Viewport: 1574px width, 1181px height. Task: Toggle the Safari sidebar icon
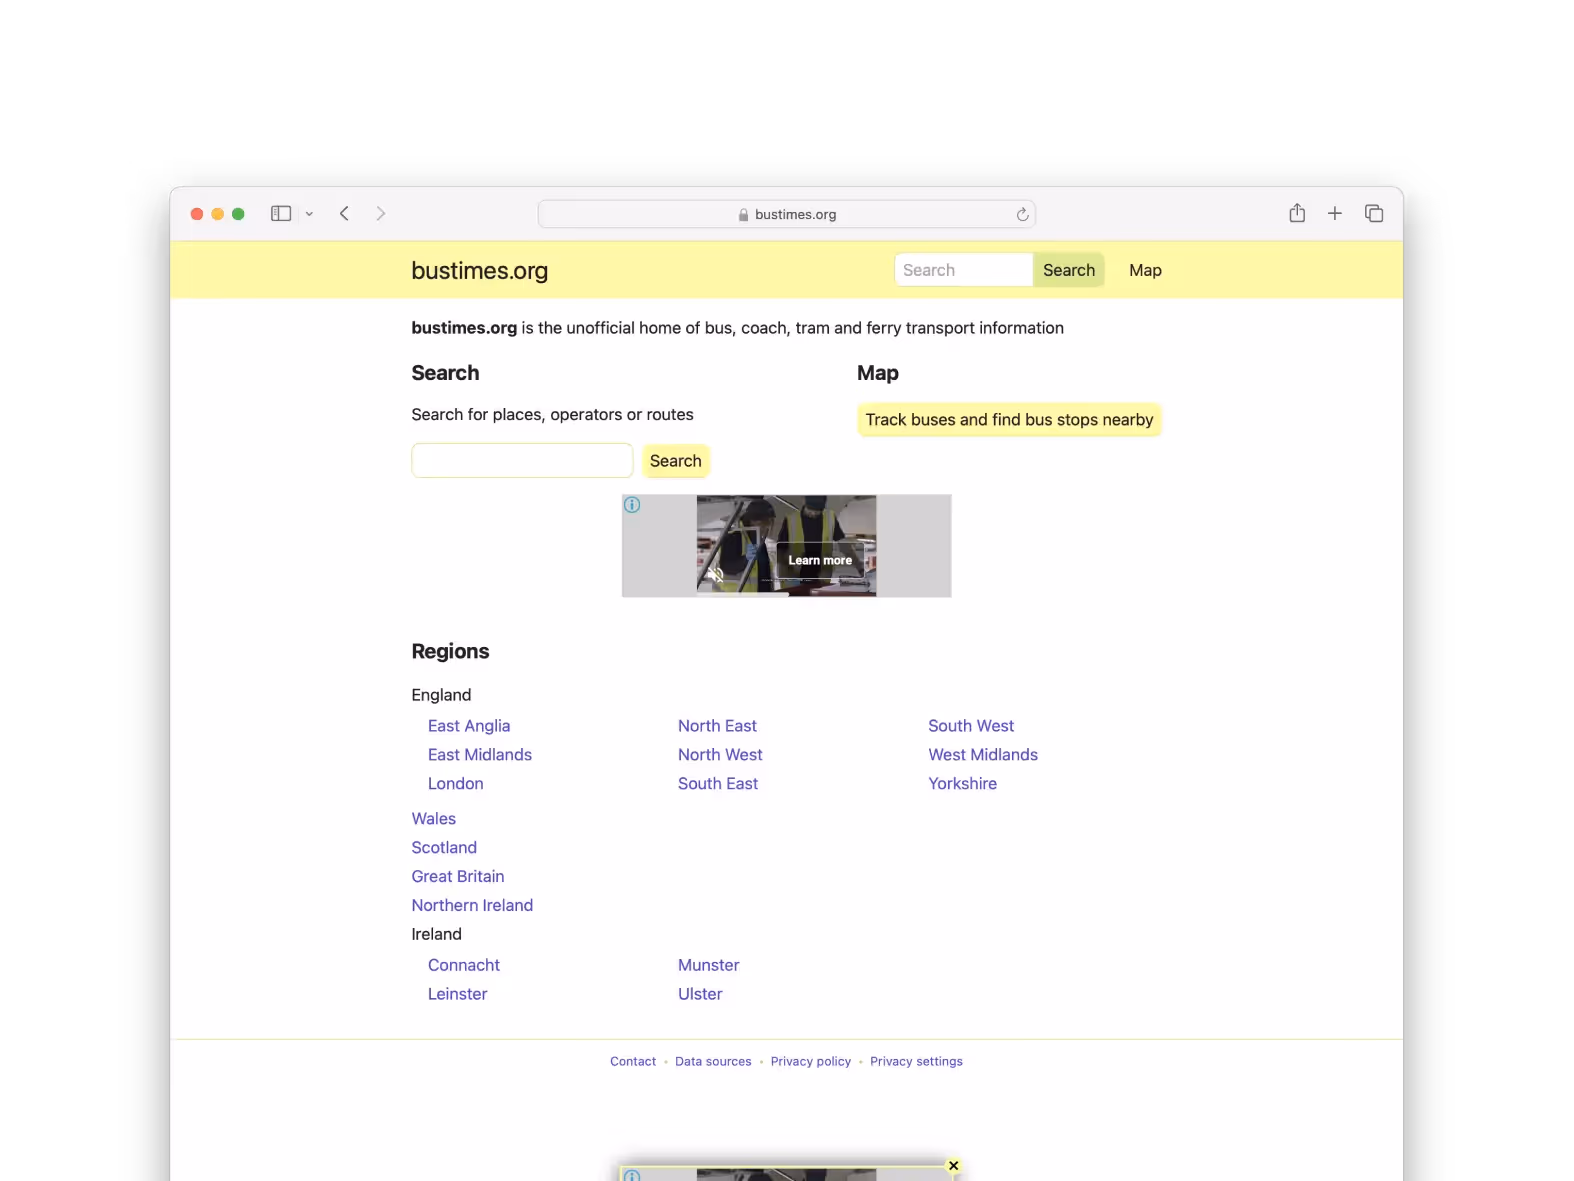281,213
